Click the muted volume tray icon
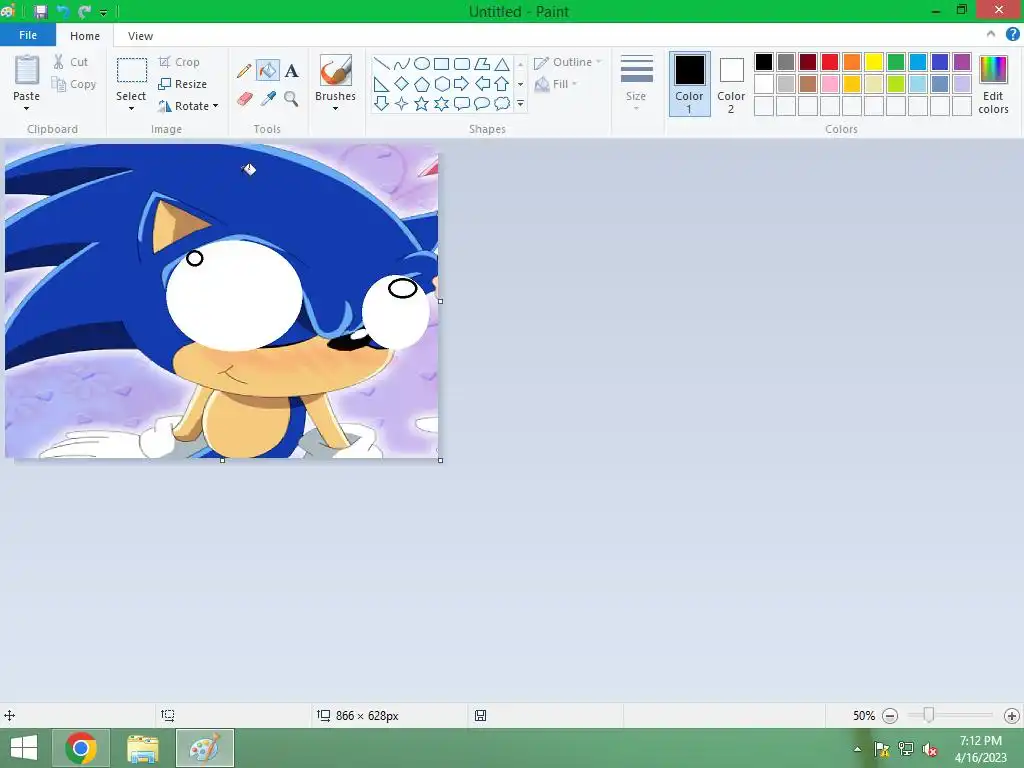The height and width of the screenshot is (768, 1024). tap(929, 749)
